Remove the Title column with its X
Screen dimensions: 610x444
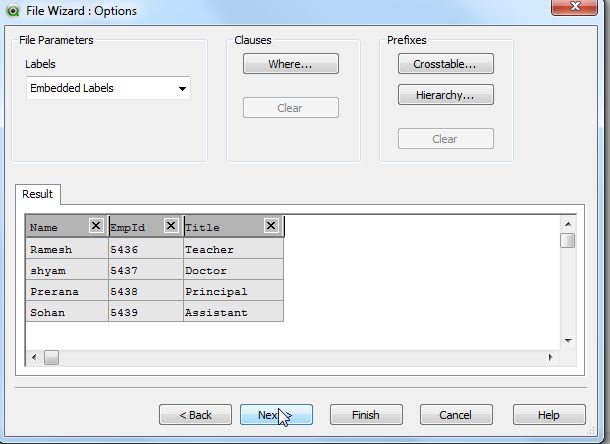271,226
